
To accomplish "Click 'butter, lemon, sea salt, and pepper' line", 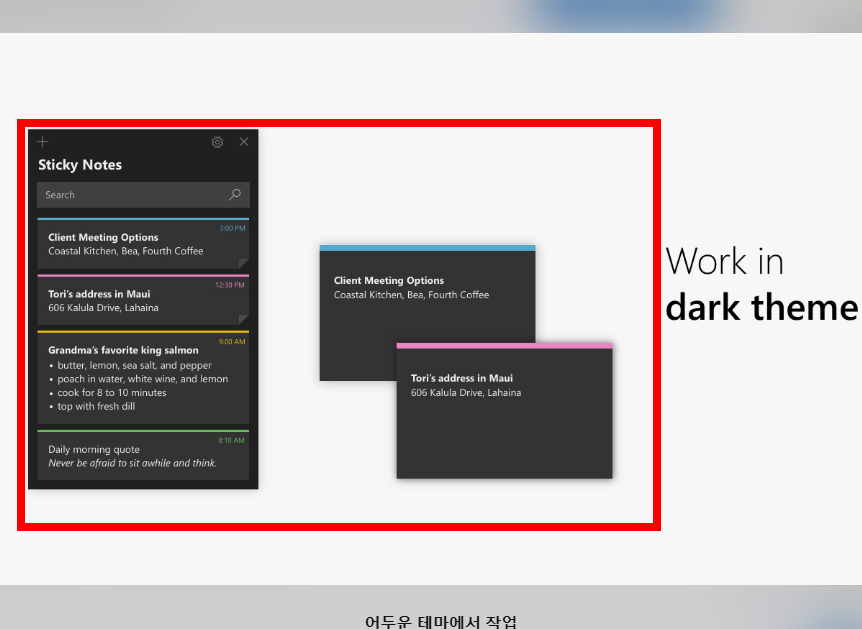I will coord(134,365).
